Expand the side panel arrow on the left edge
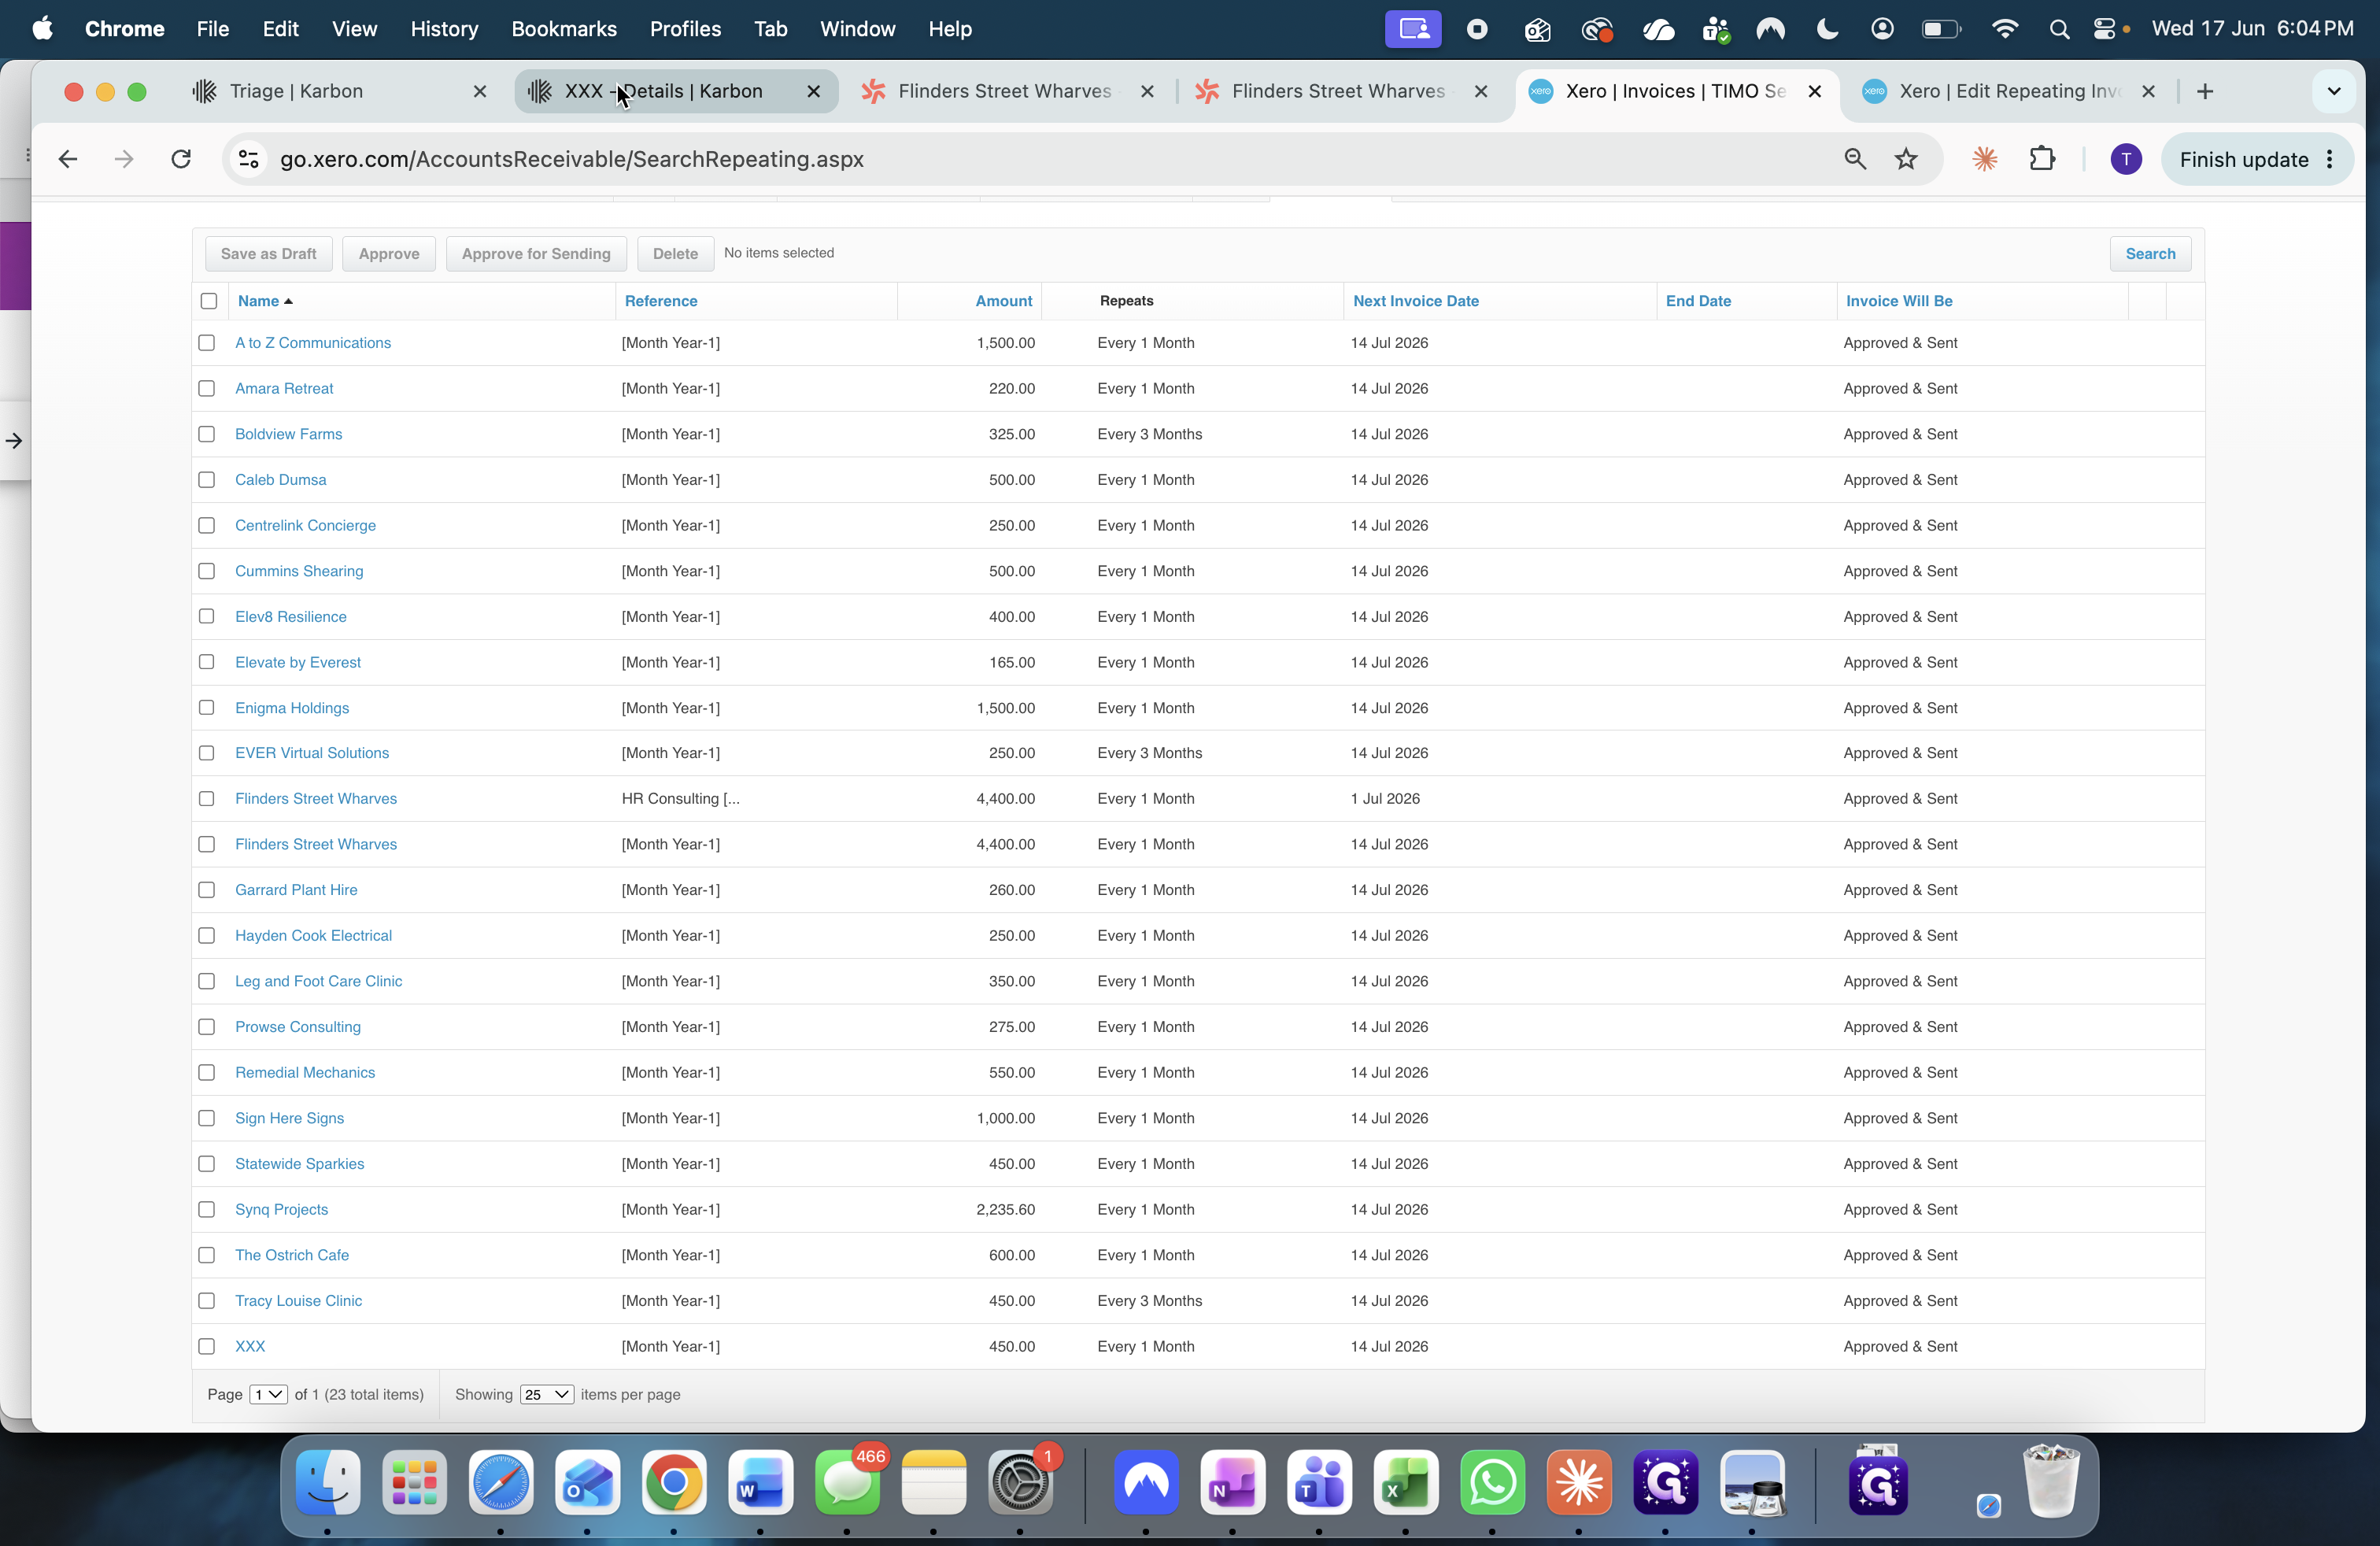2380x1546 pixels. pos(14,440)
